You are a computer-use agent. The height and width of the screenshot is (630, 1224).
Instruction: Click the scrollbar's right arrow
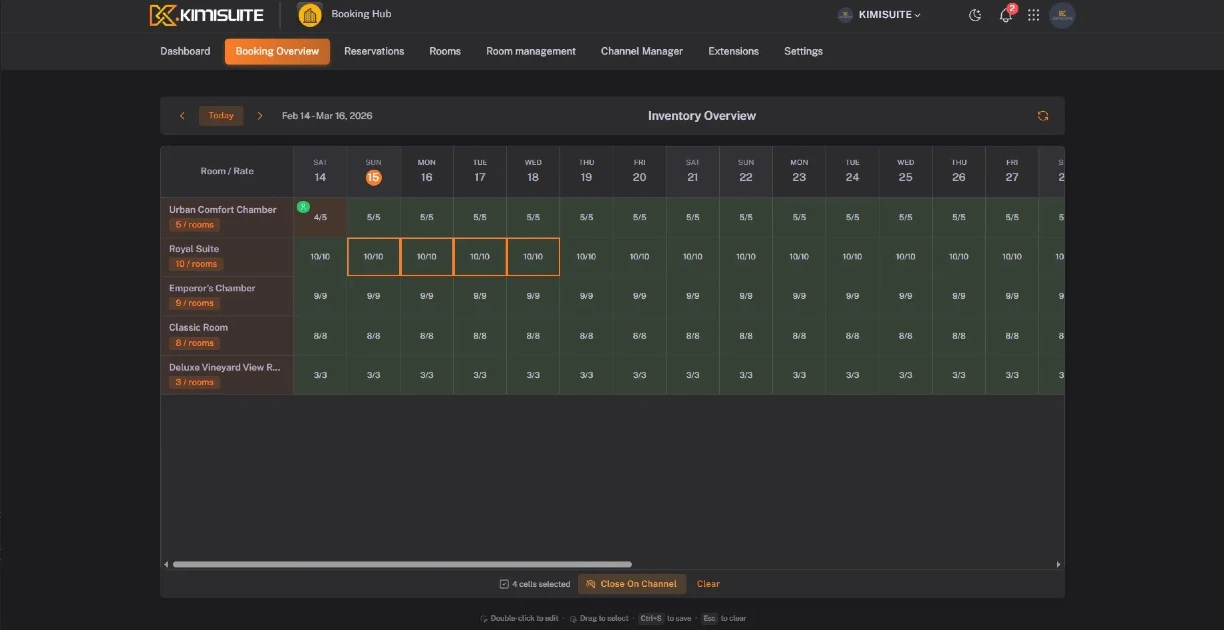pos(1058,564)
